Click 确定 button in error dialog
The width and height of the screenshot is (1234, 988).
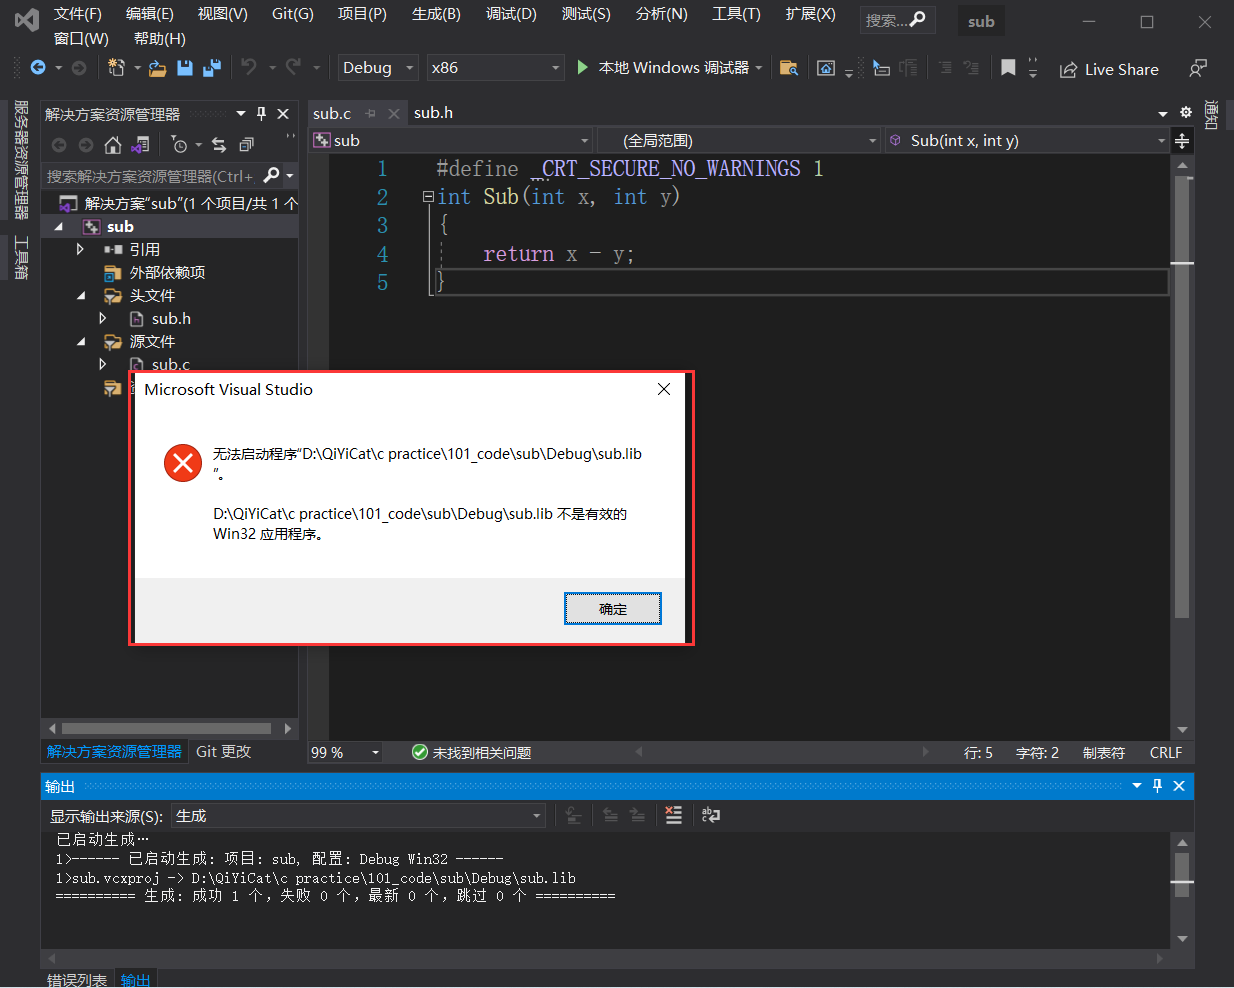613,609
